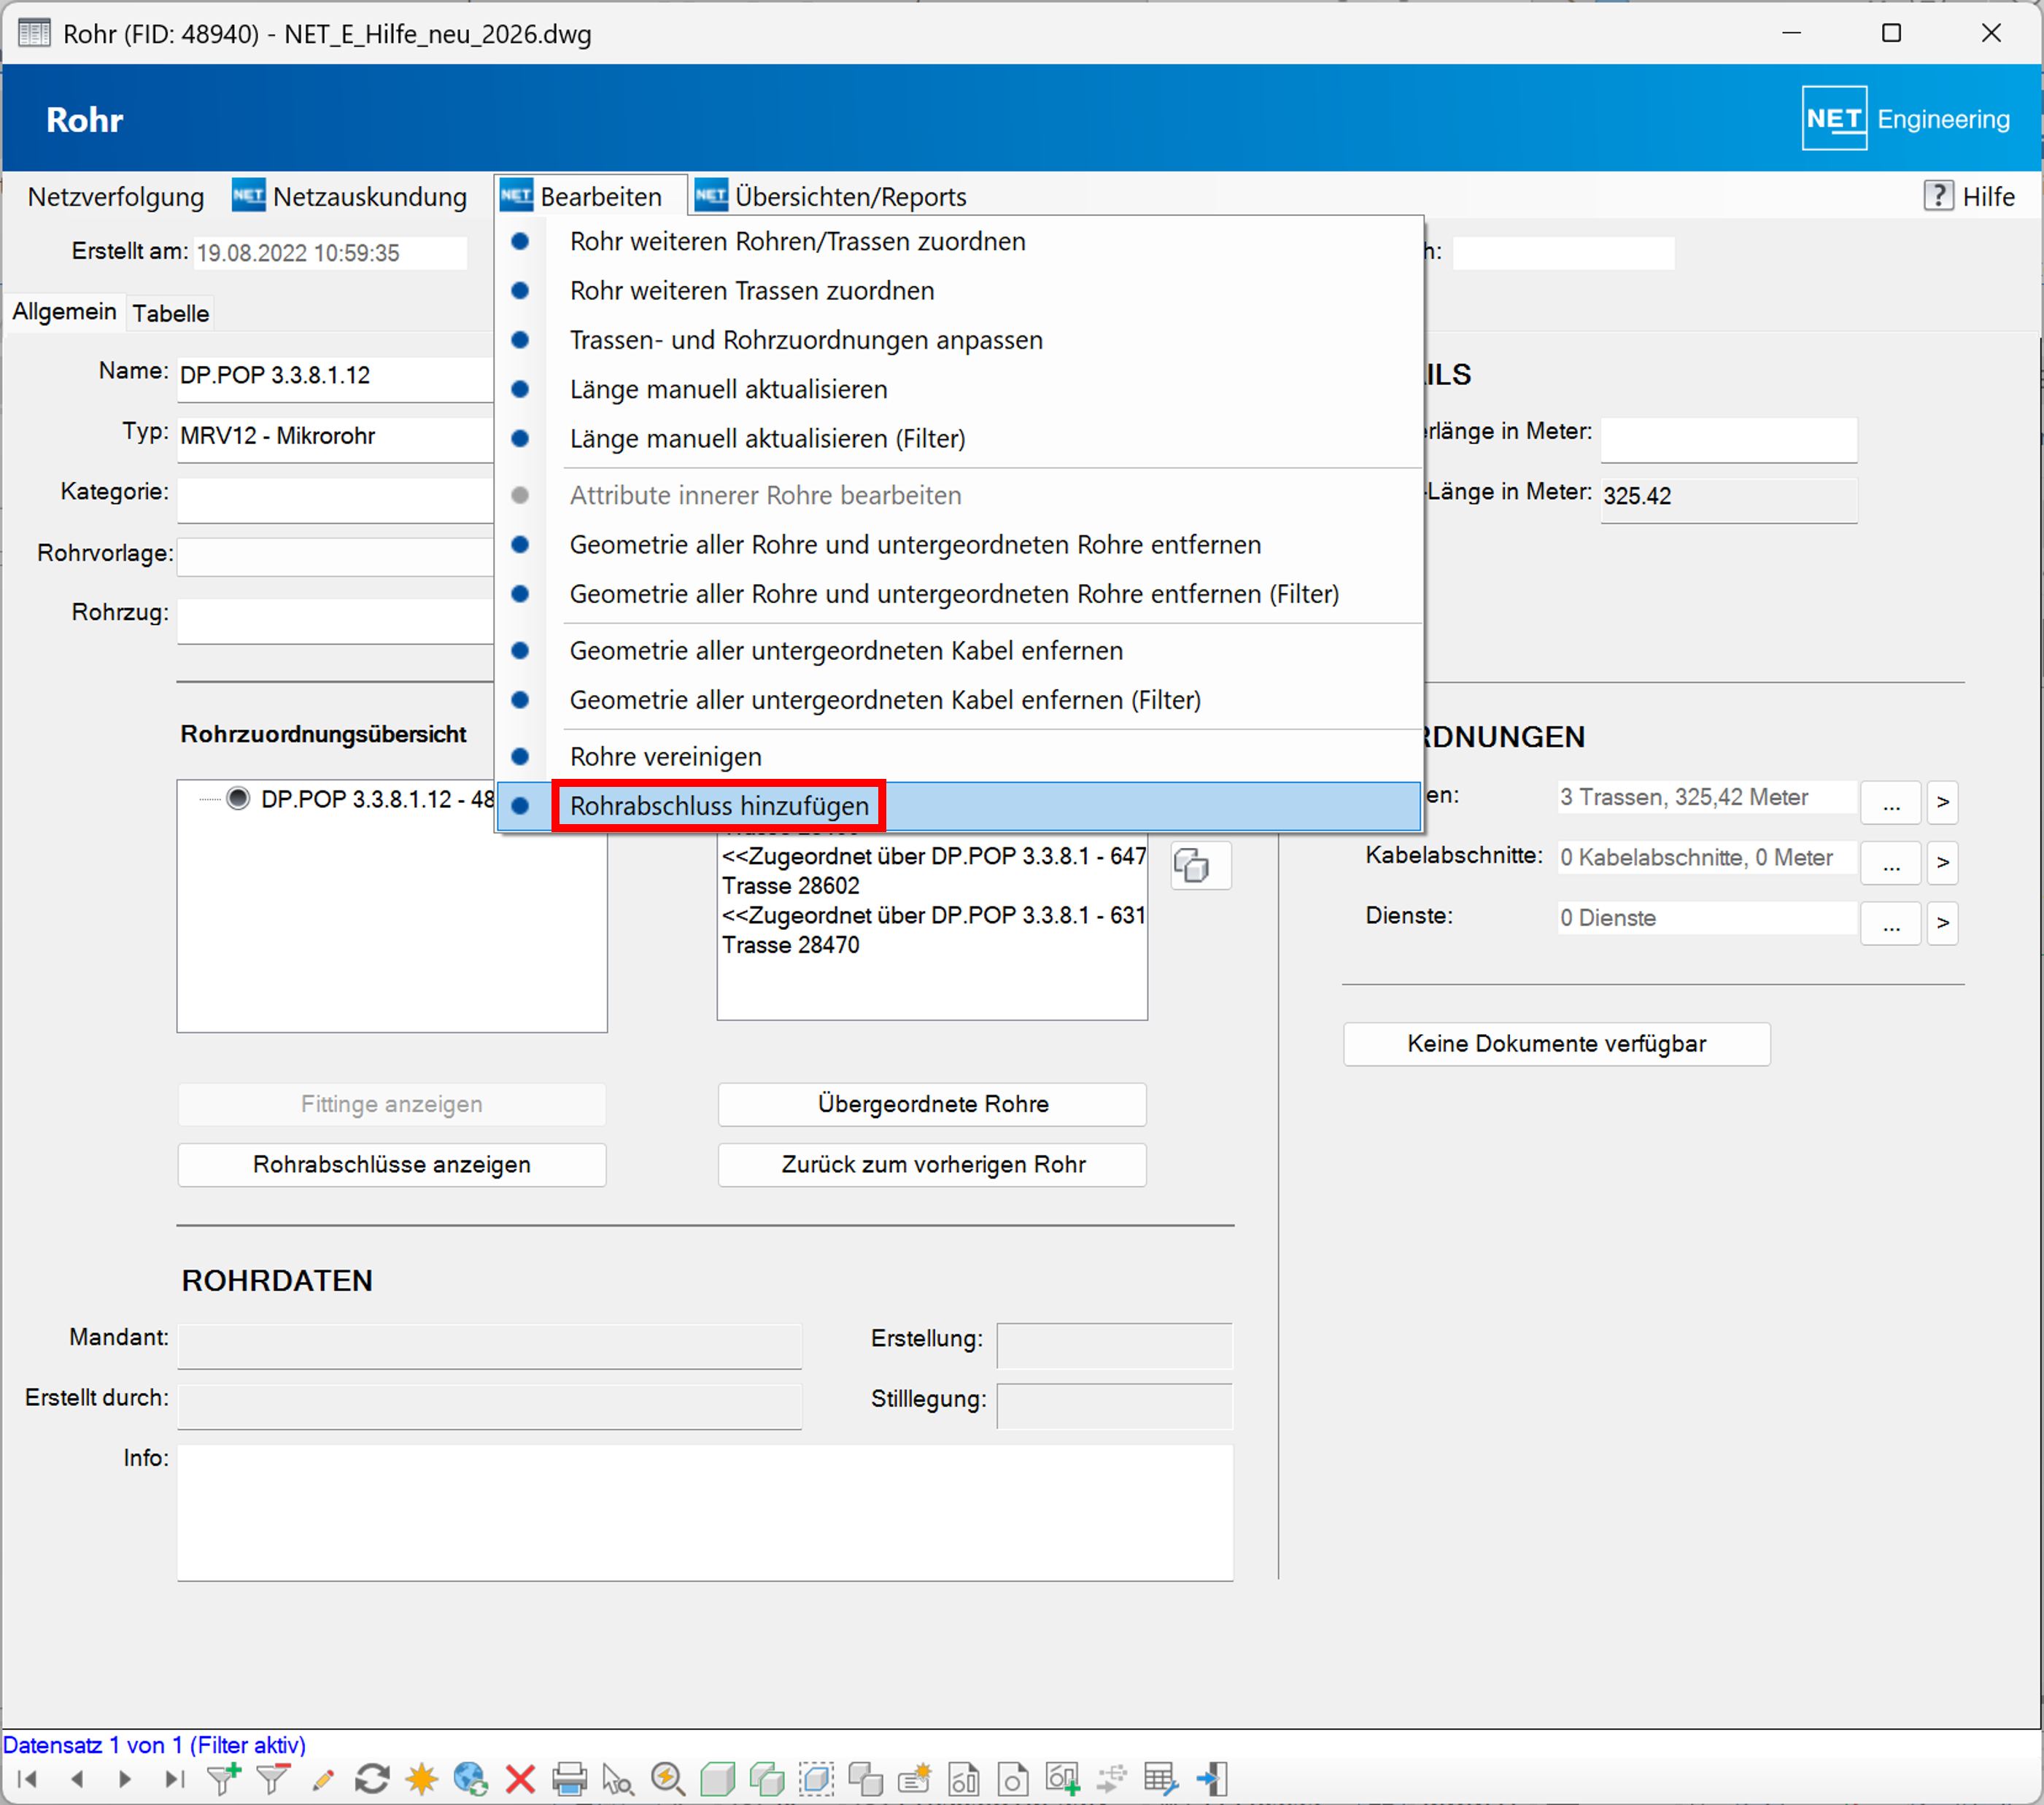Screen dimensions: 2044x1805
Task: Choose Geometrie aller Rohre entfernen (Filter)
Action: [x=958, y=594]
